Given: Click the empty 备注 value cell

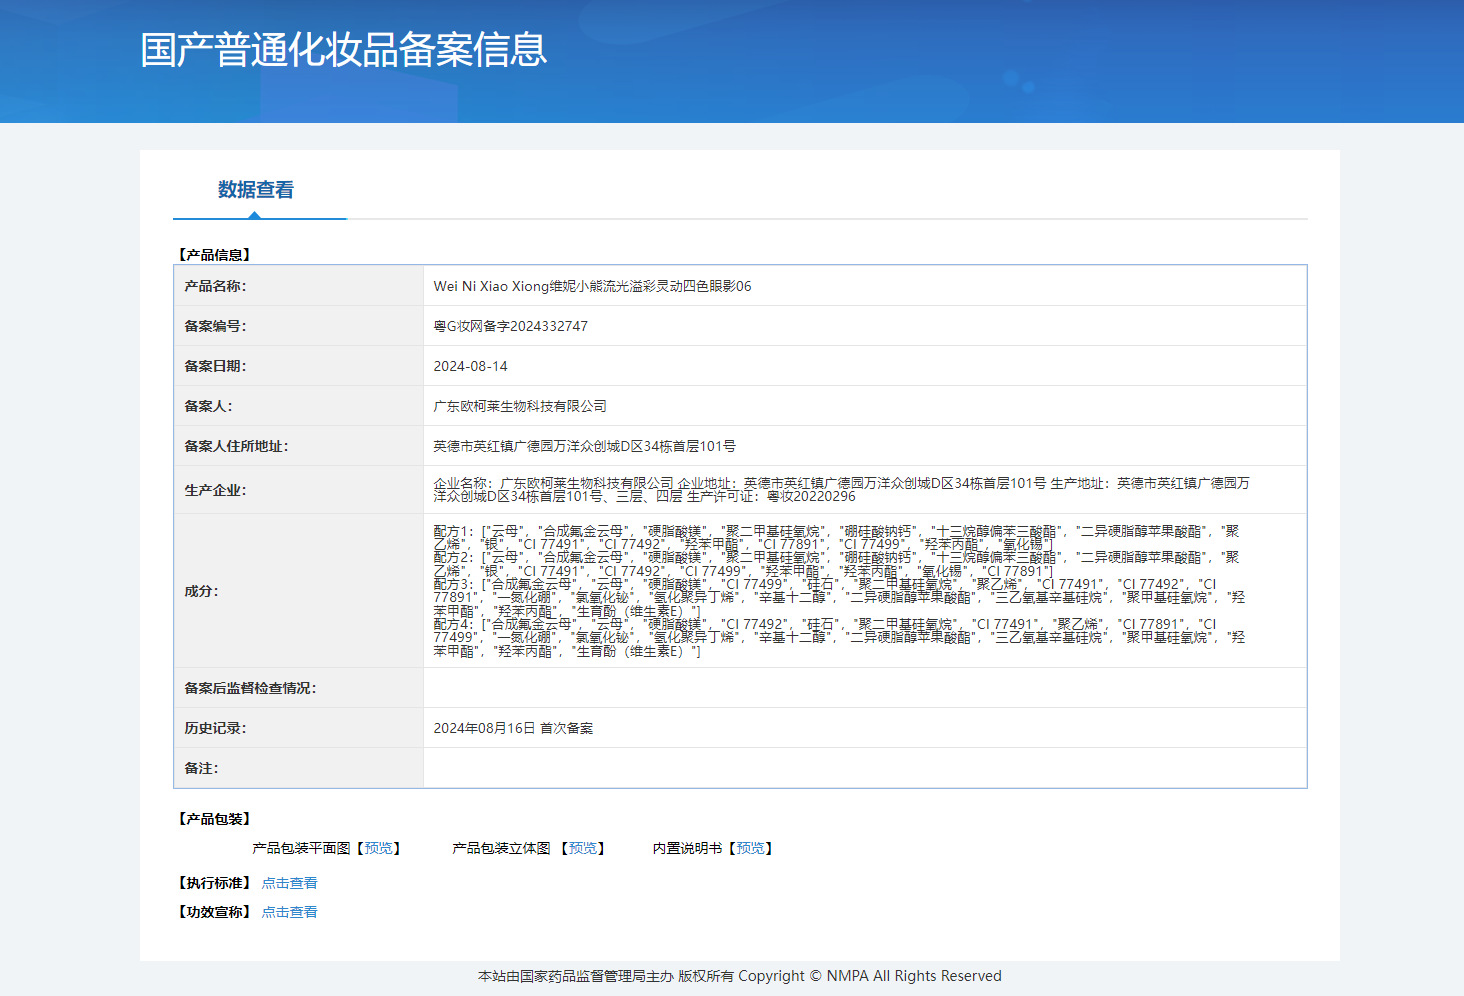Looking at the screenshot, I should click(864, 768).
